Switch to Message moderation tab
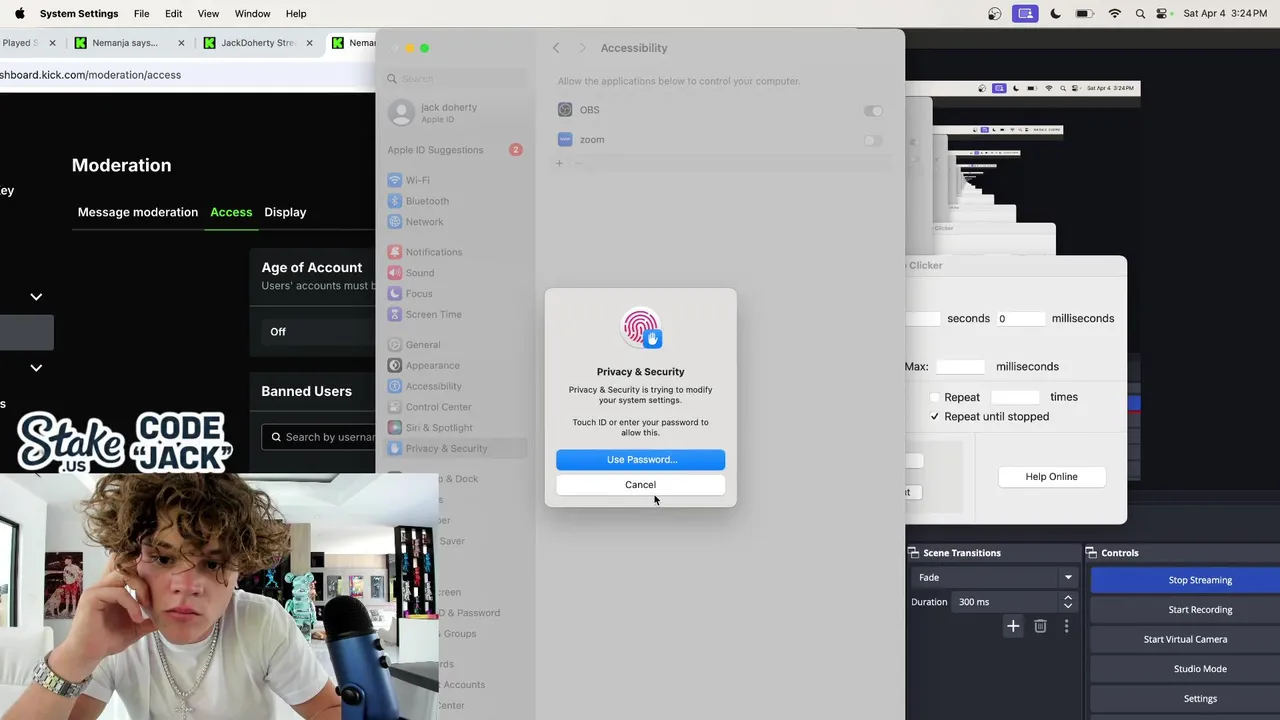The height and width of the screenshot is (720, 1280). pyautogui.click(x=138, y=212)
